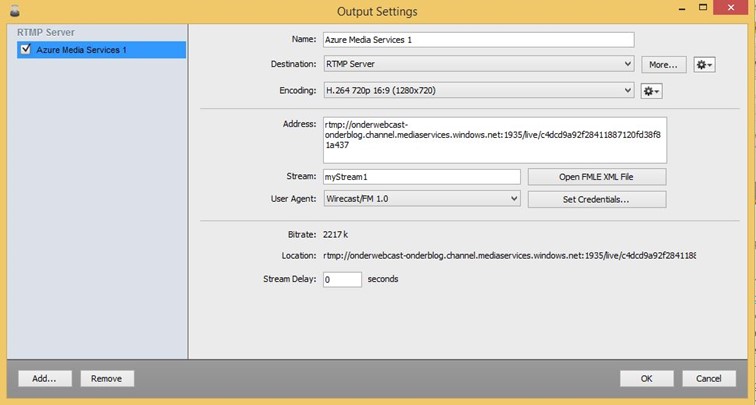The image size is (756, 405).
Task: Click into the Stream Delay input field
Action: [342, 280]
